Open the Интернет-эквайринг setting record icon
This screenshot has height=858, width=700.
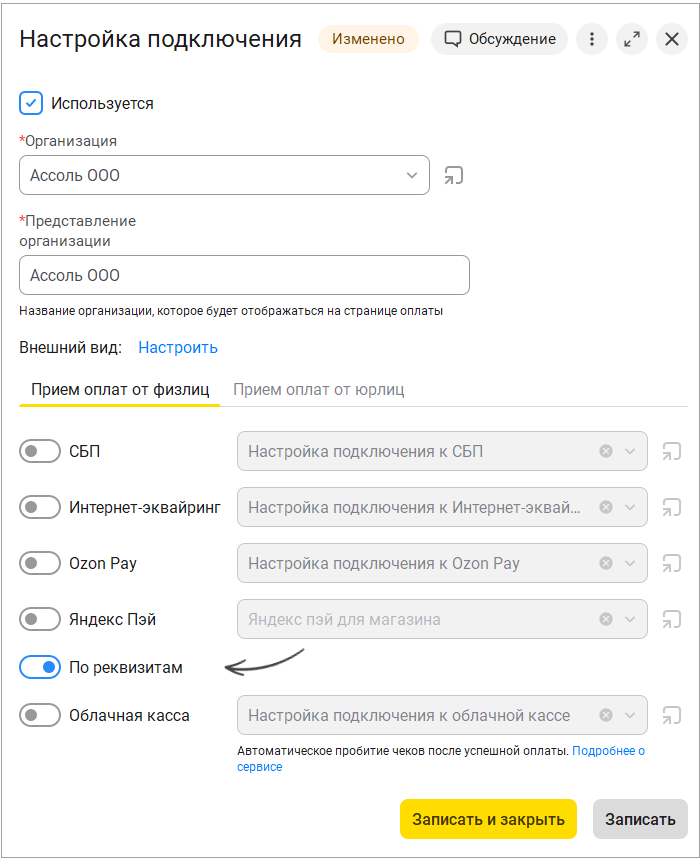(672, 507)
